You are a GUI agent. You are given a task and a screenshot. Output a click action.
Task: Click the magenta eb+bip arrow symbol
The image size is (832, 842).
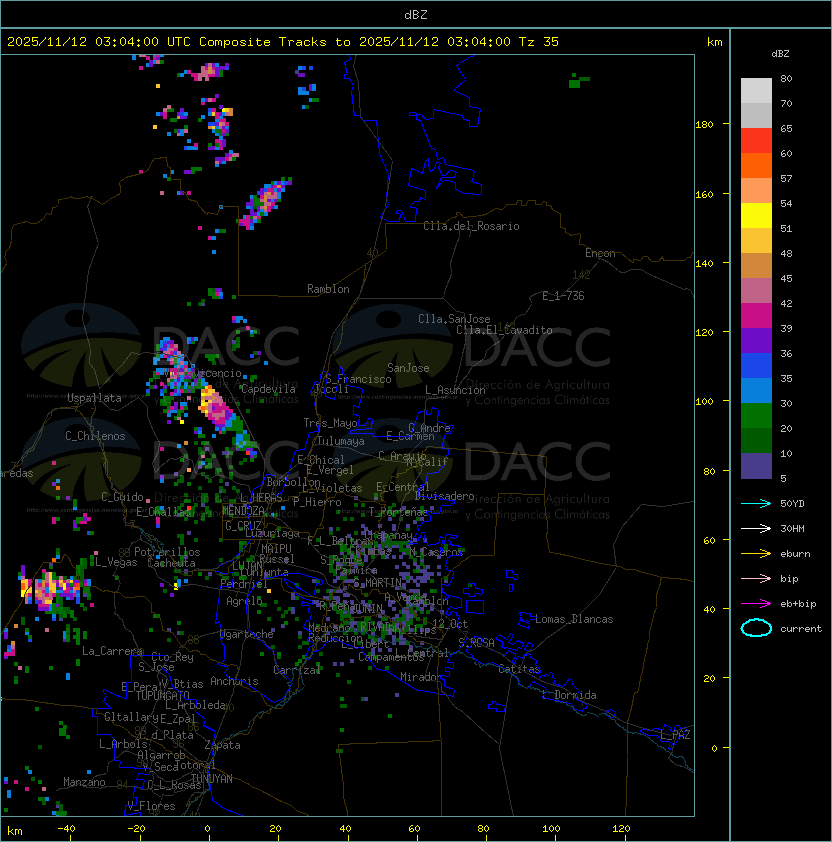(756, 604)
